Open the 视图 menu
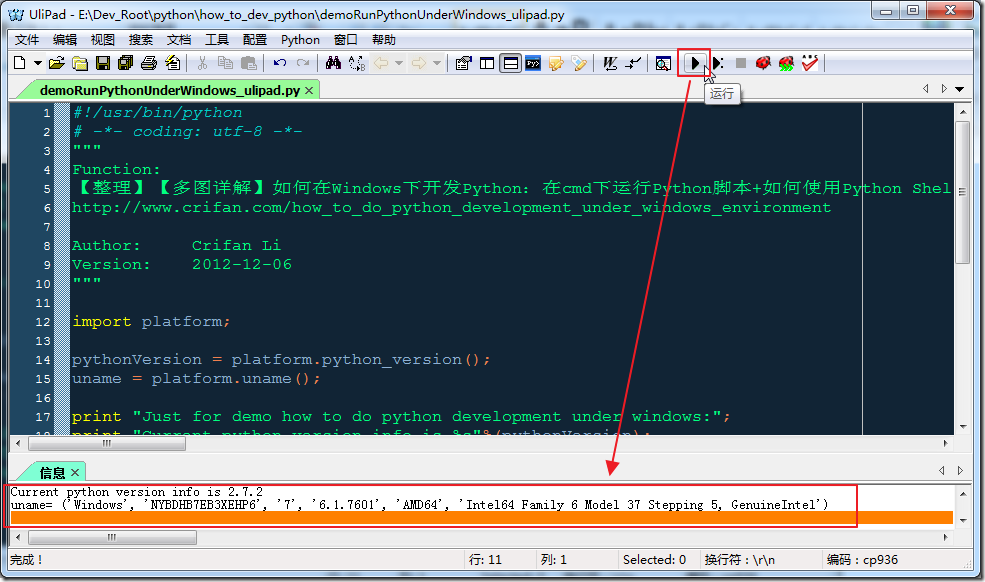Image resolution: width=985 pixels, height=582 pixels. point(103,40)
